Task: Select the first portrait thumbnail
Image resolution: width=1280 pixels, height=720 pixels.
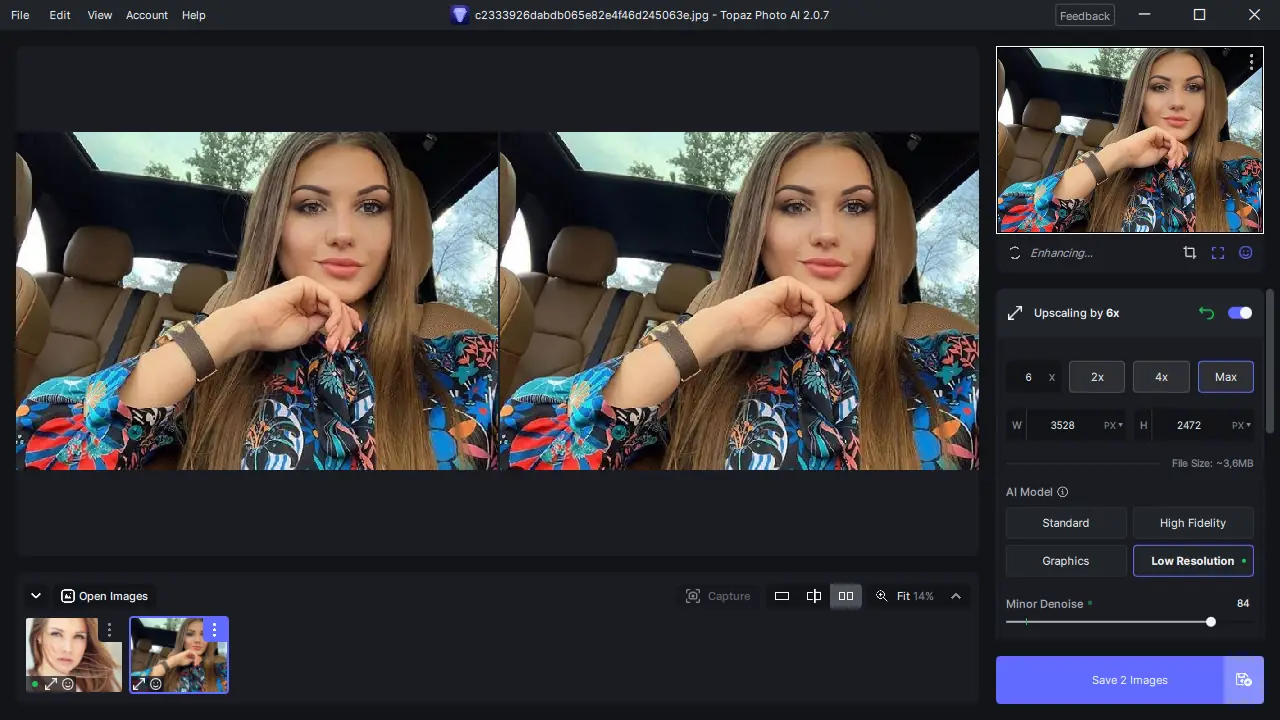Action: [74, 655]
